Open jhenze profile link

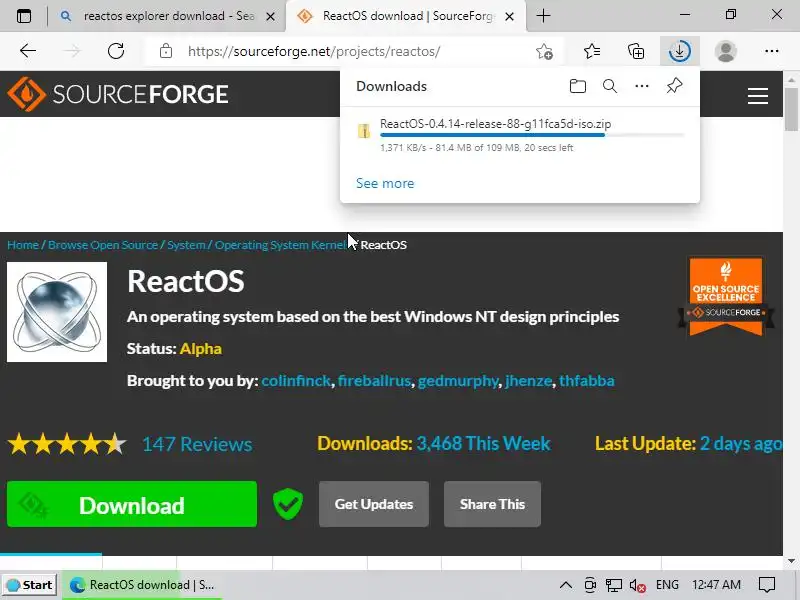point(528,381)
